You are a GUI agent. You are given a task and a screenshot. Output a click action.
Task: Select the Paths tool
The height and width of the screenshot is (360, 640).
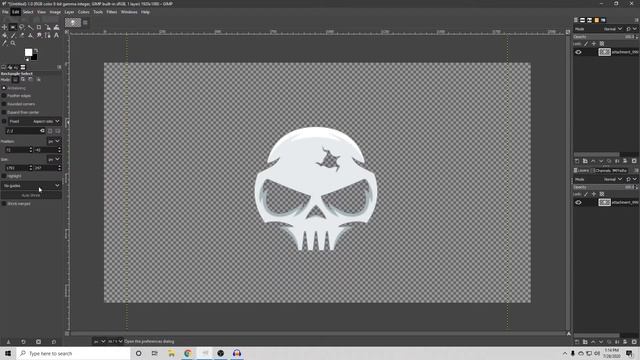point(48,36)
